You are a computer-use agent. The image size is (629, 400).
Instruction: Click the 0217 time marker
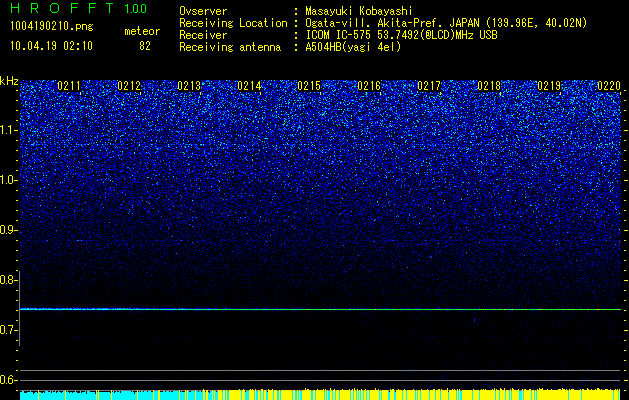coord(429,86)
